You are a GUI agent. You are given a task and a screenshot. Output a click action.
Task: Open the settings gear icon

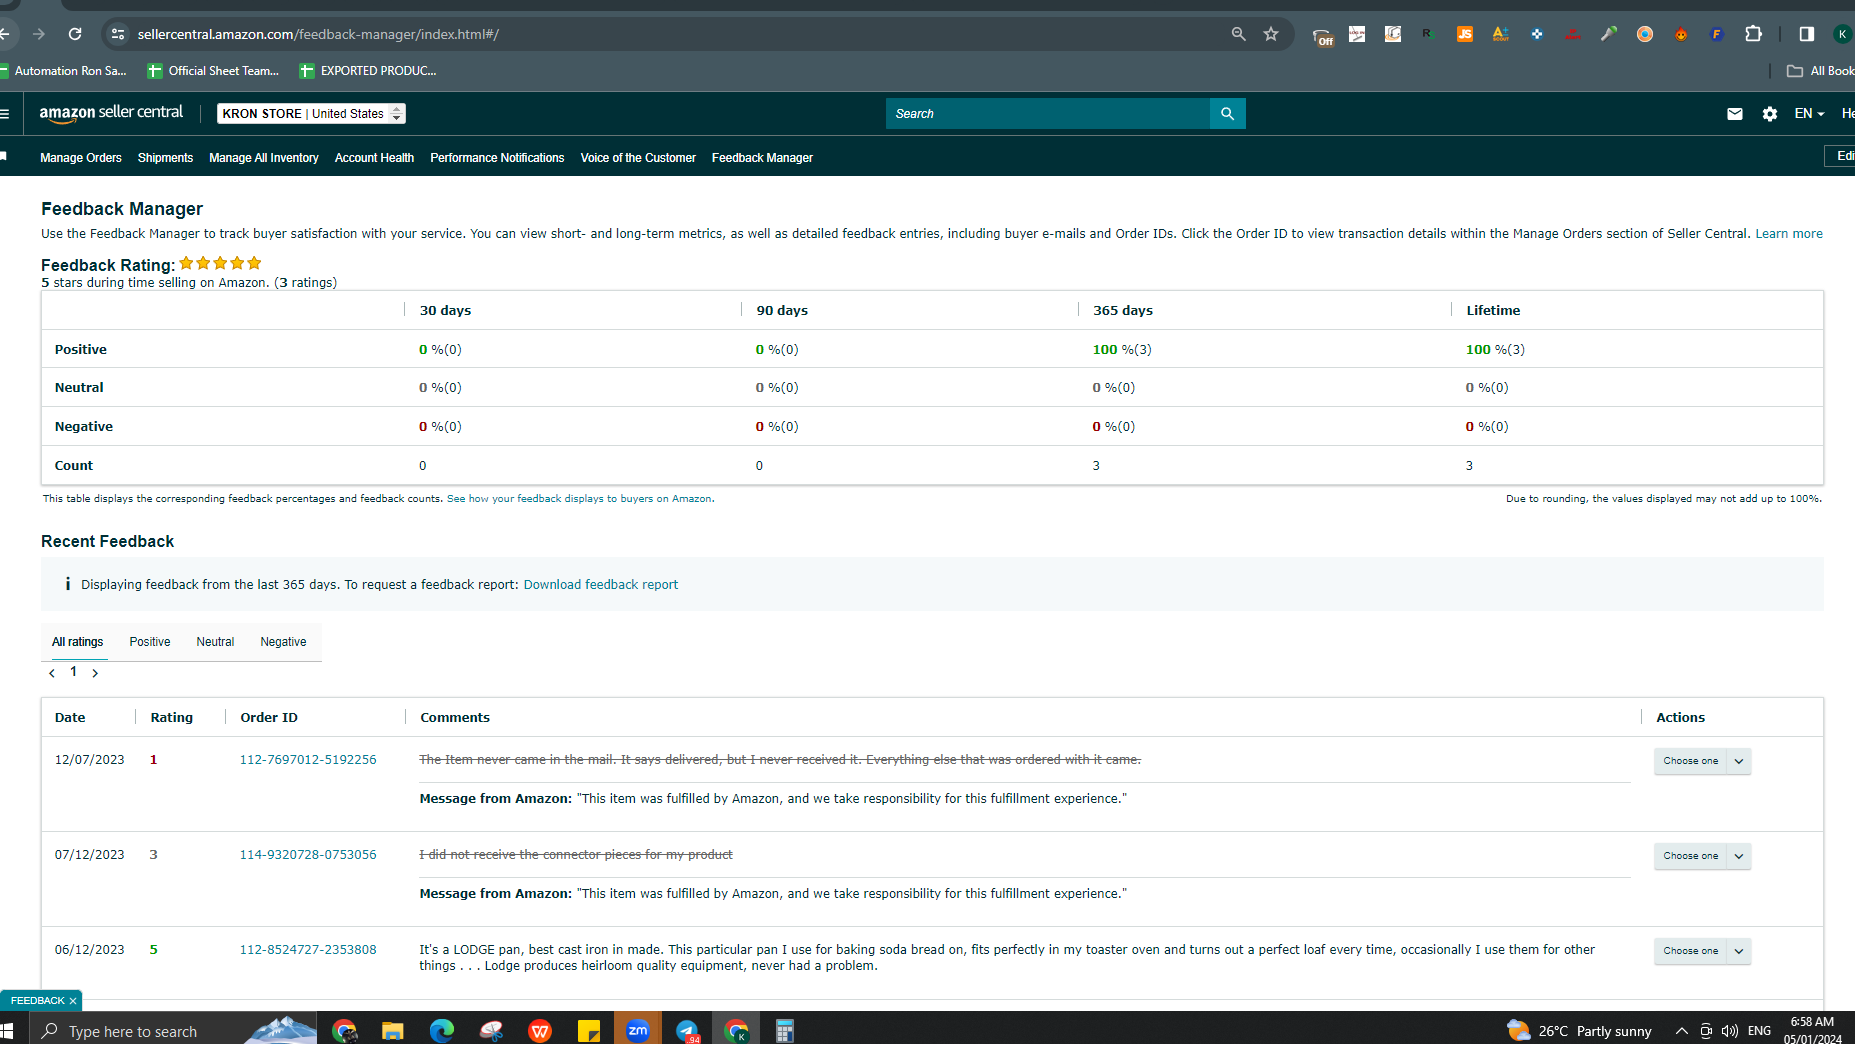(1770, 114)
